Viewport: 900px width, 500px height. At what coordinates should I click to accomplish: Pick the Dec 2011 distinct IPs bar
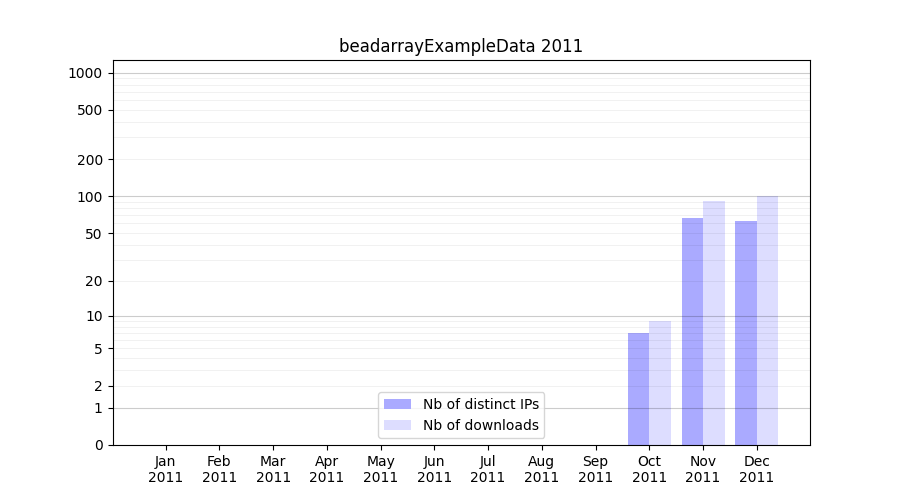[x=746, y=333]
